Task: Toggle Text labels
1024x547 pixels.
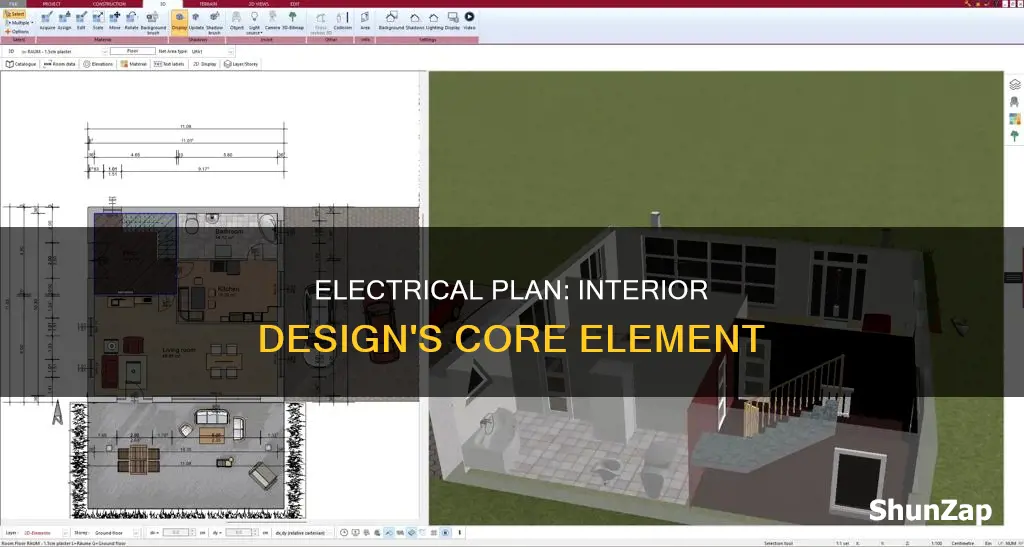Action: [169, 64]
